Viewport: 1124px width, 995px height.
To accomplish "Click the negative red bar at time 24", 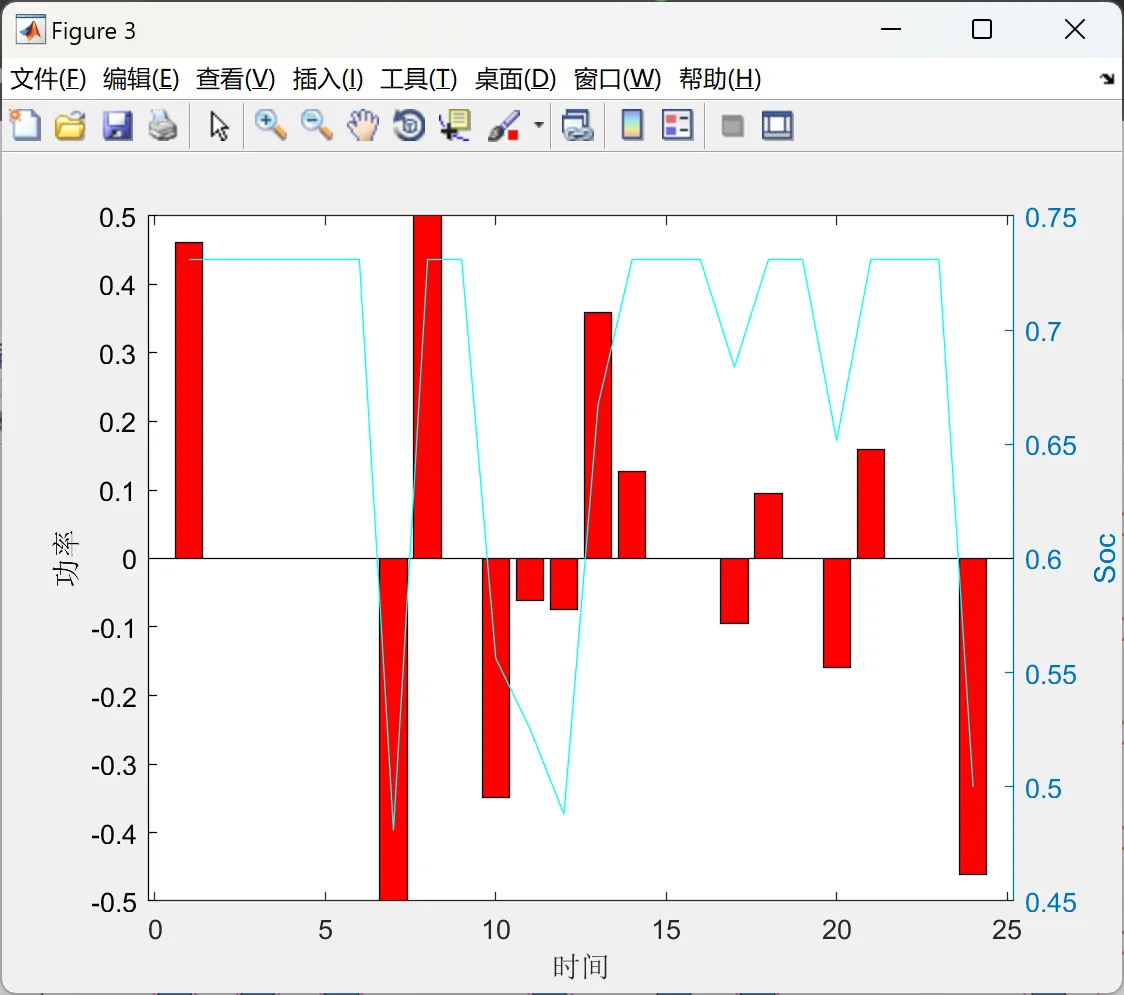I will [973, 716].
